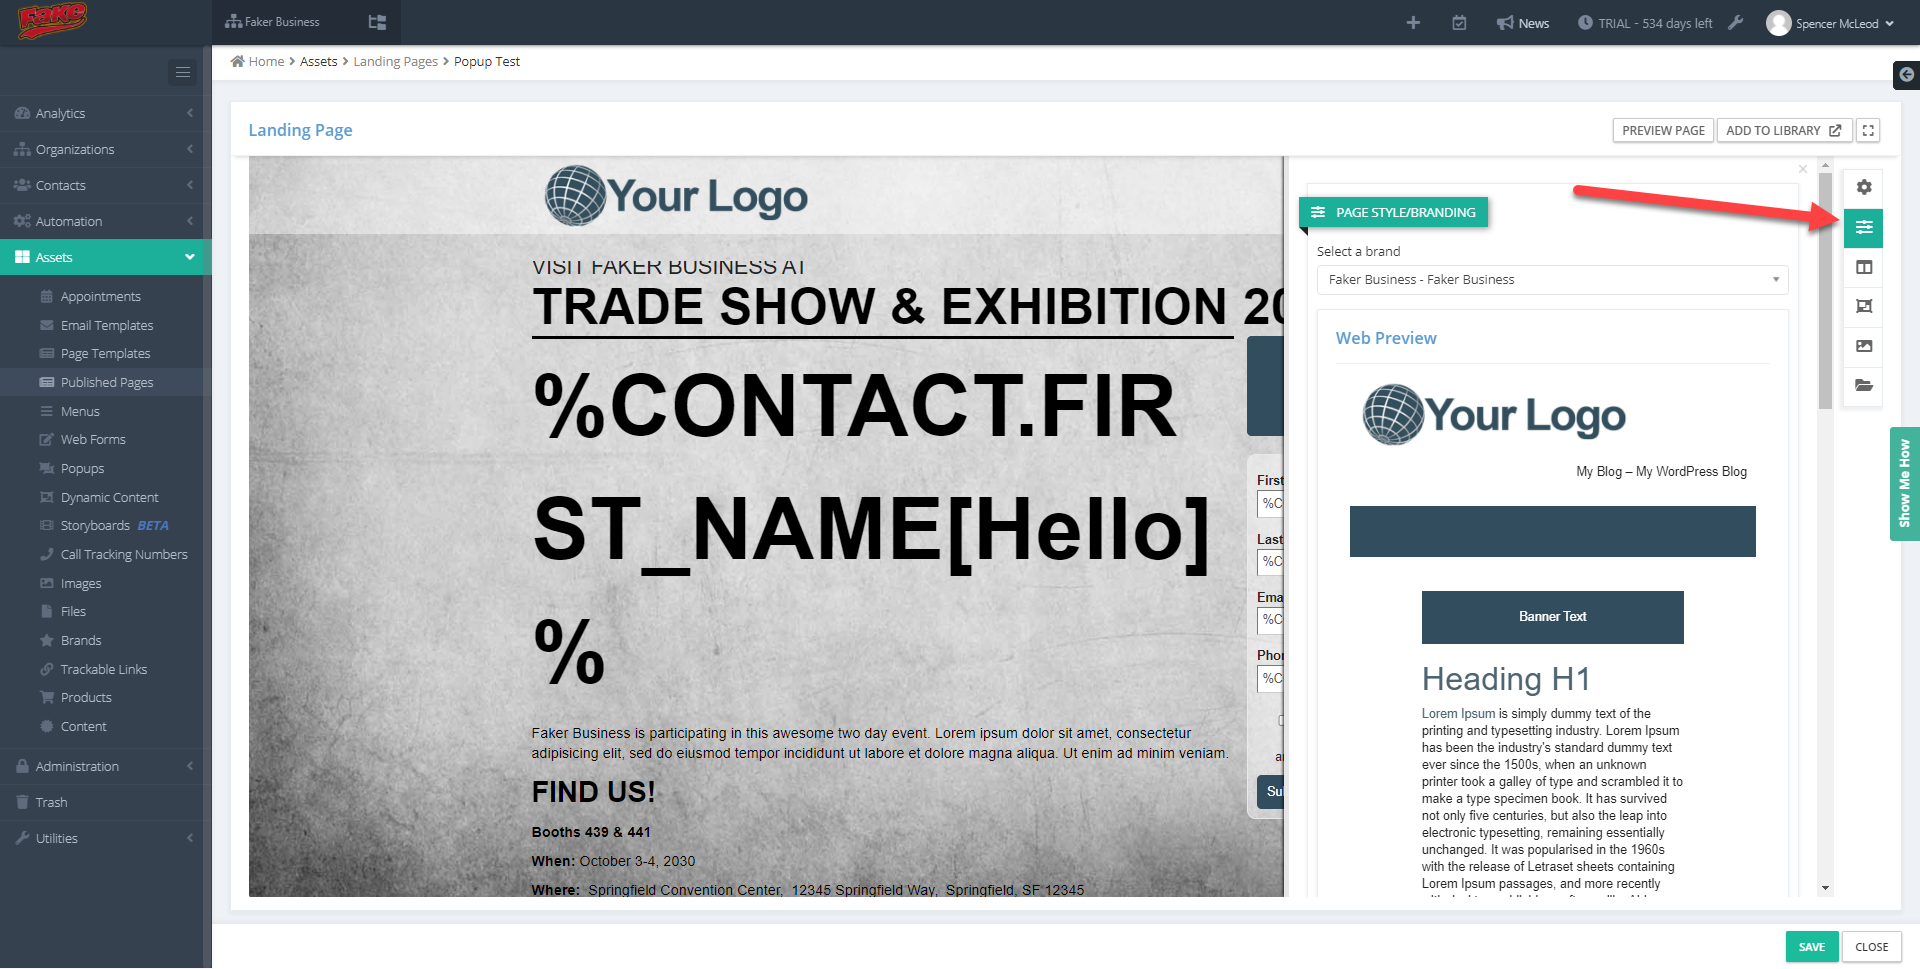Expand Contacts menu
The image size is (1920, 969).
101,186
